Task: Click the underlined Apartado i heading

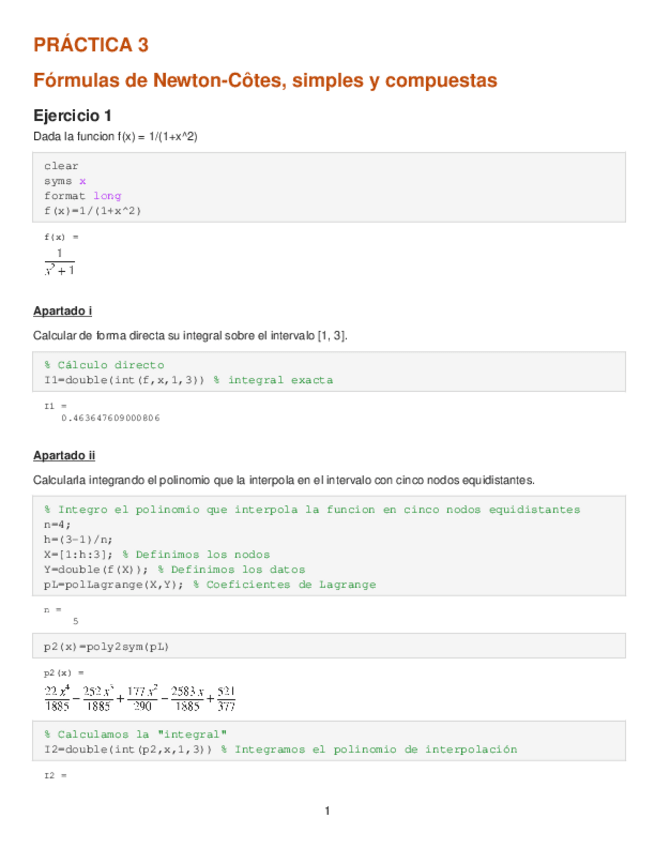Action: click(62, 311)
